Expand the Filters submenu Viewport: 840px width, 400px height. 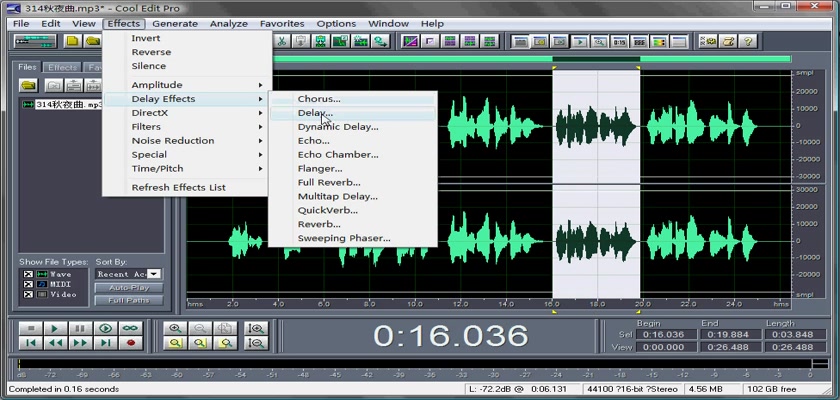coord(185,126)
